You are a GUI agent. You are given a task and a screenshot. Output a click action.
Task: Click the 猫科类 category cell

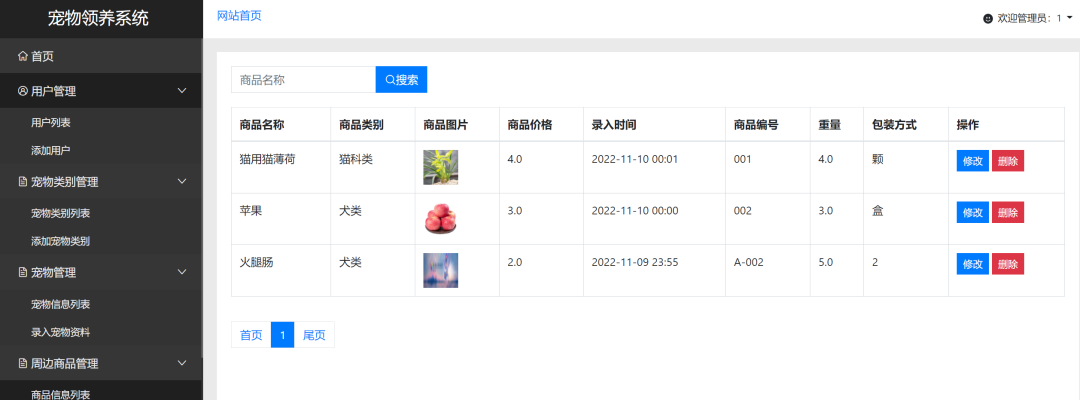pos(356,159)
